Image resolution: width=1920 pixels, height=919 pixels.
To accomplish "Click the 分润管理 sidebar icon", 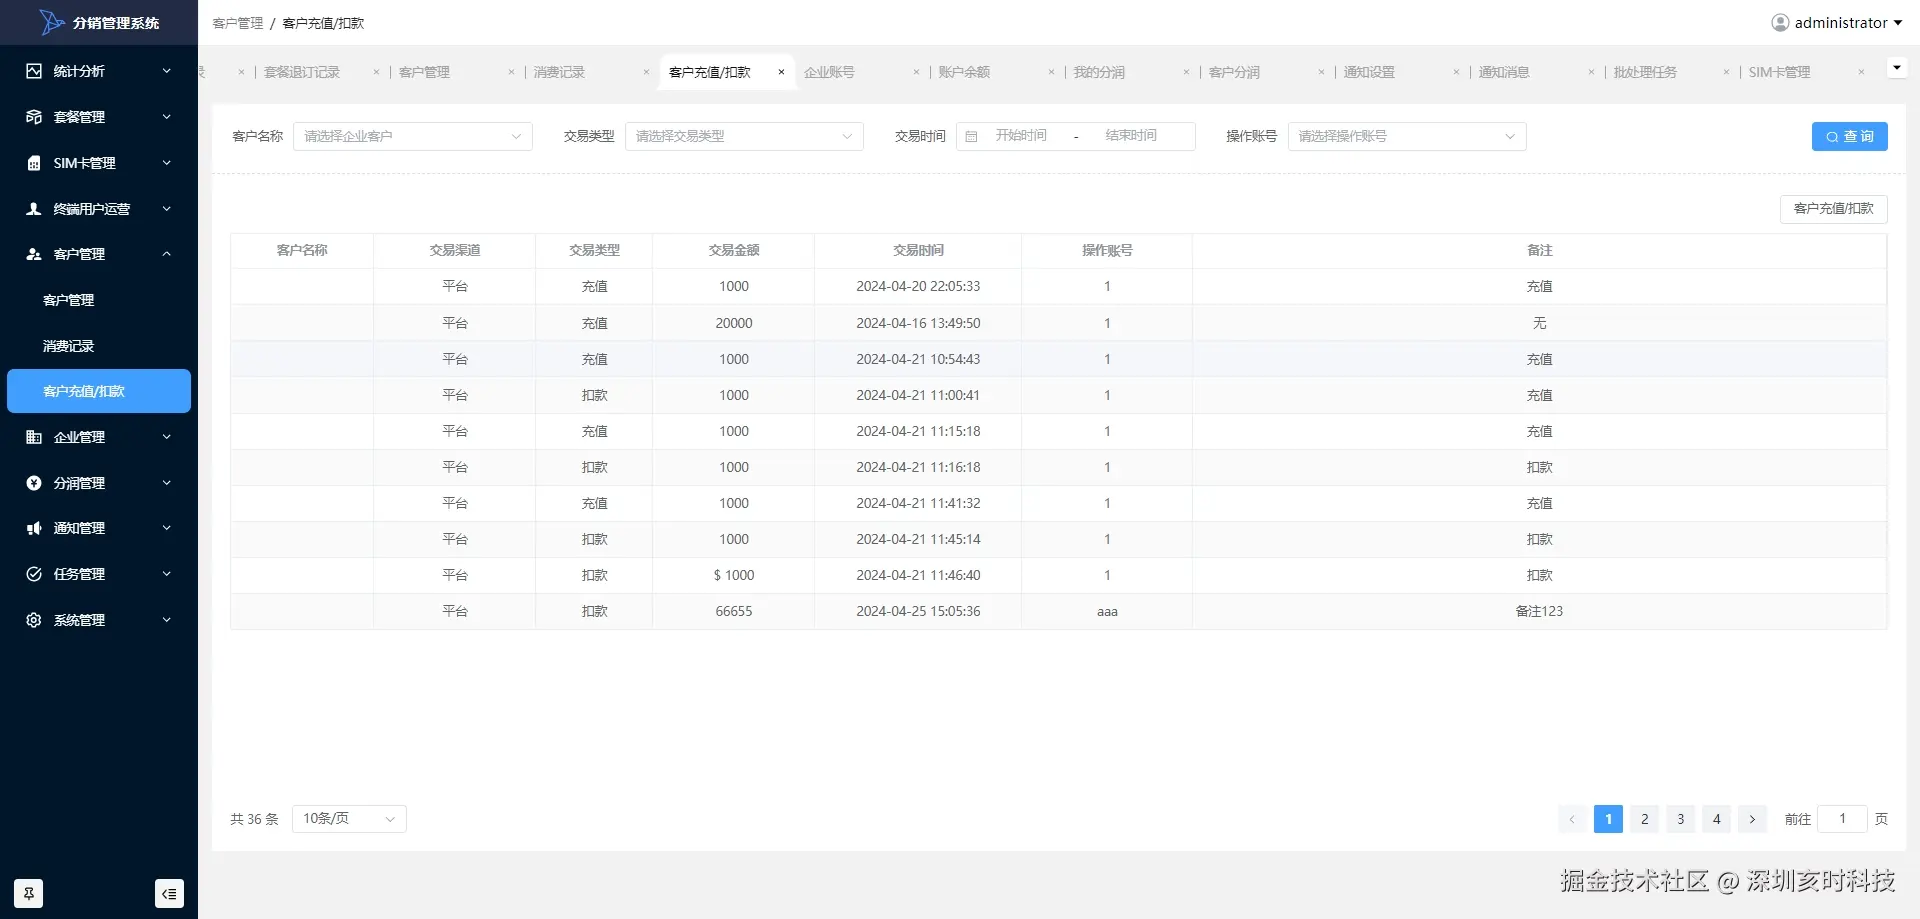I will (34, 483).
